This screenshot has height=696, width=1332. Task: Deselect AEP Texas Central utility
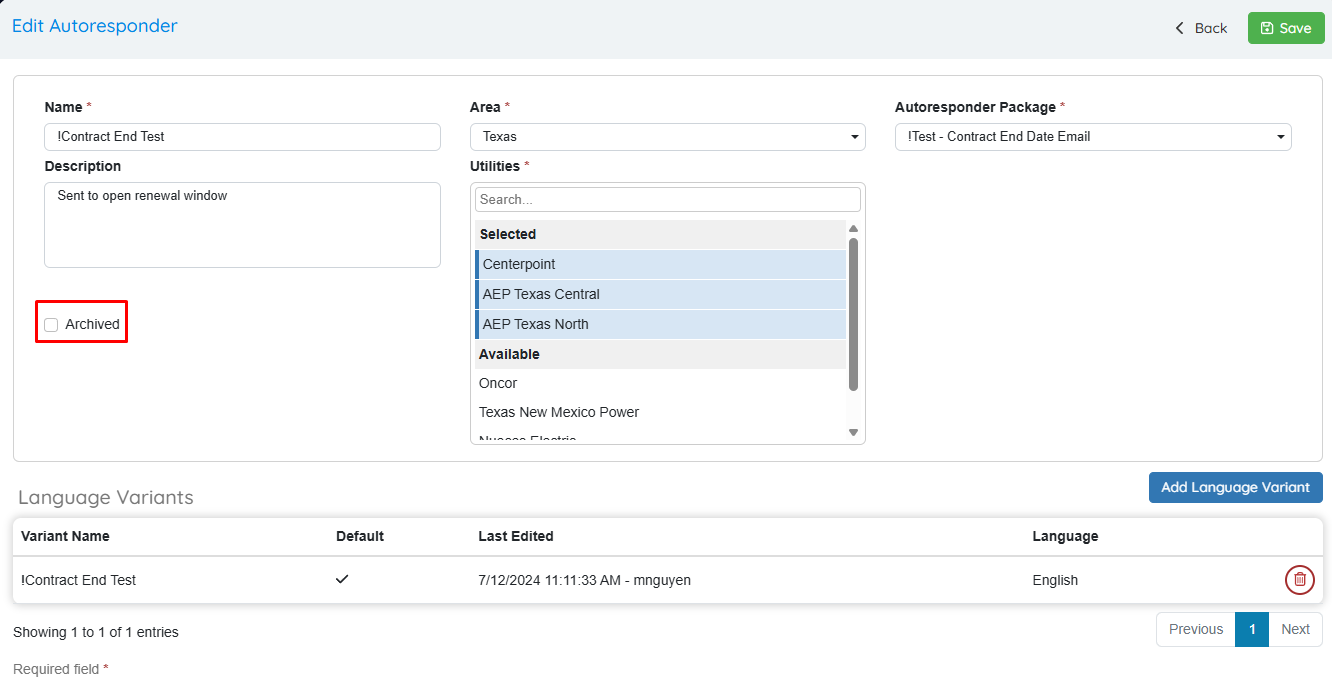[x=660, y=294]
